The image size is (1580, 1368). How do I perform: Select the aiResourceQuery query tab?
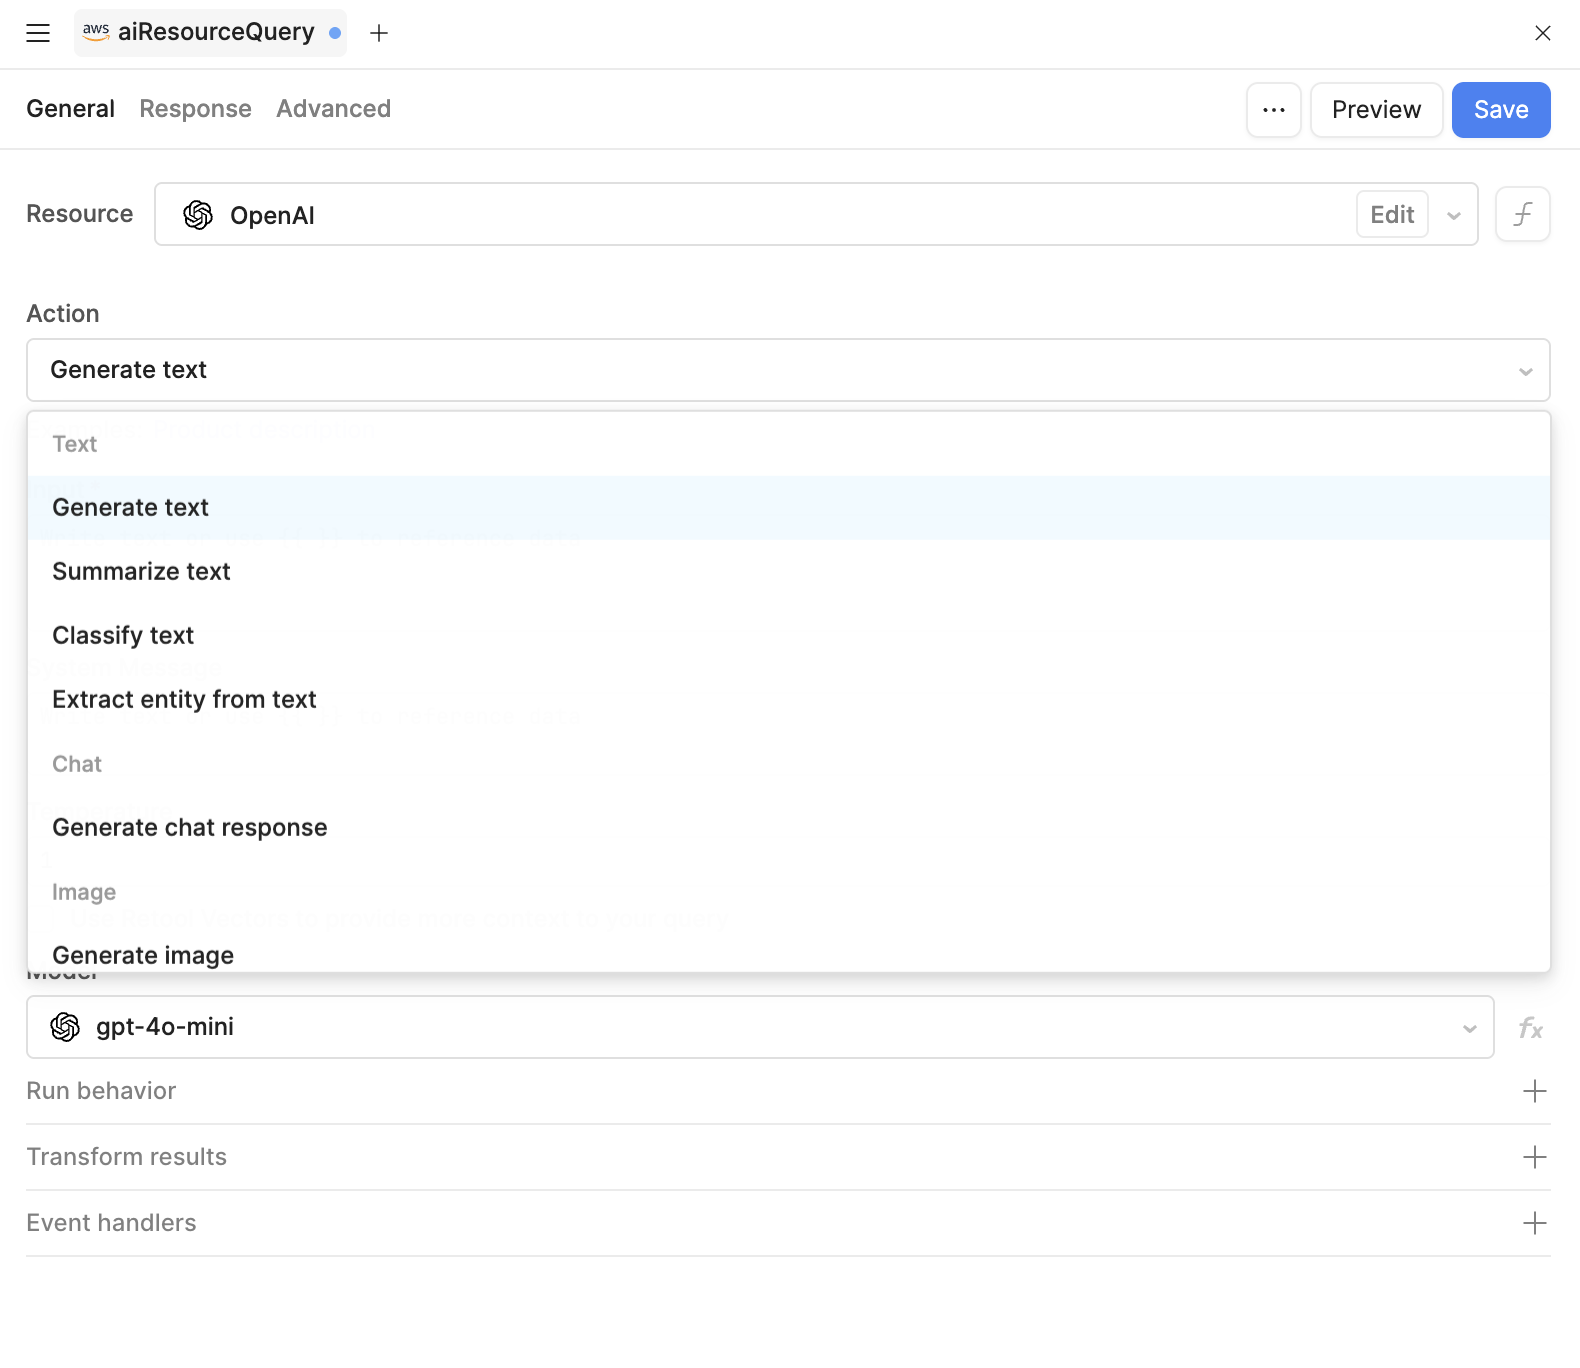click(x=210, y=33)
